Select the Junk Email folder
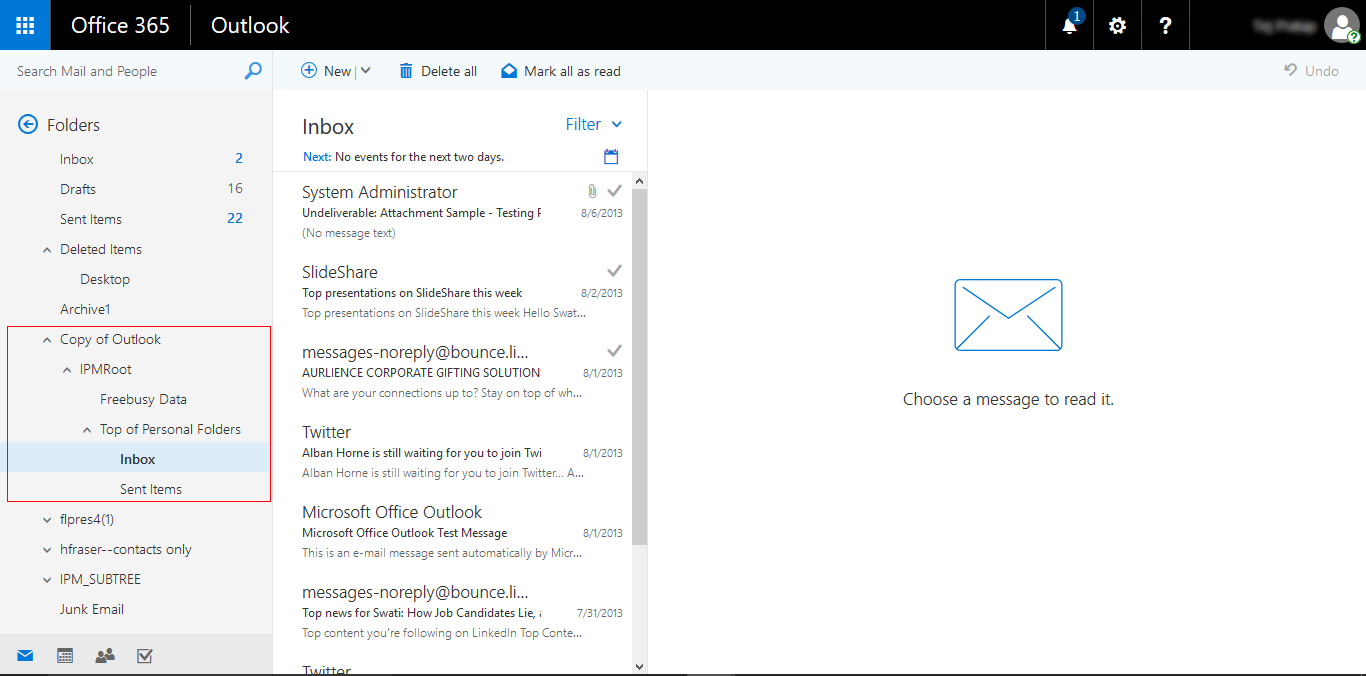The image size is (1366, 676). click(136, 609)
